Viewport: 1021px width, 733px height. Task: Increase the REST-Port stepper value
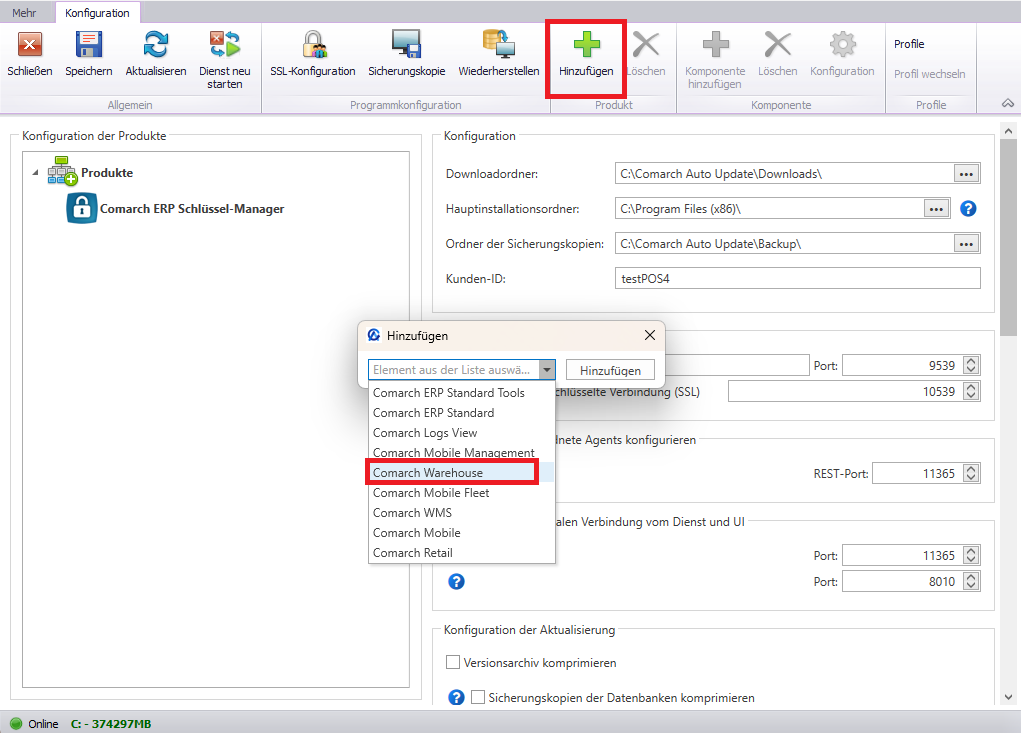tap(971, 469)
